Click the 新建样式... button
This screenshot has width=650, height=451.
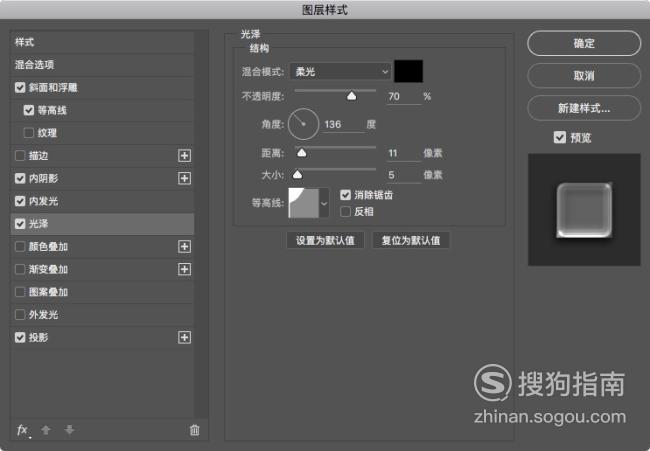[x=584, y=108]
